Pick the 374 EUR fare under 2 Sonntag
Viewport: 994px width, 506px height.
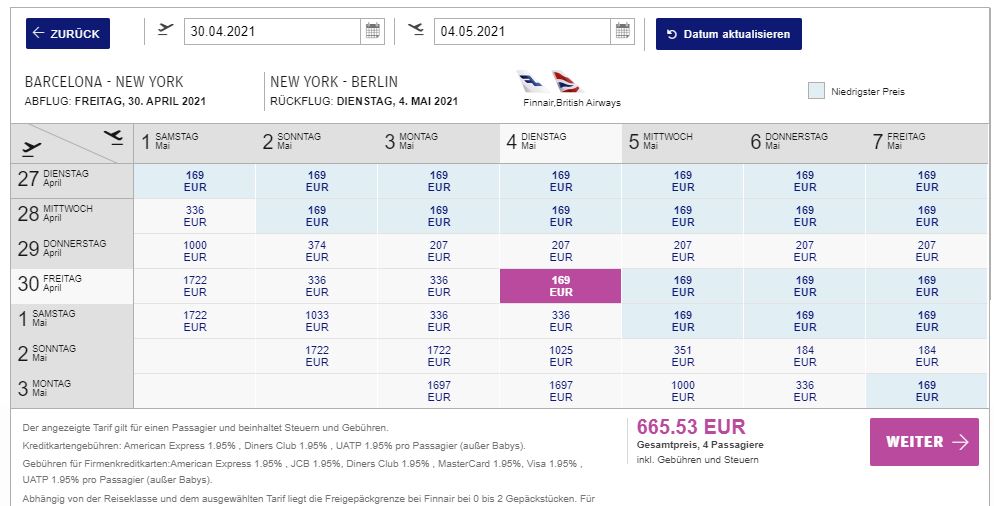coord(316,251)
